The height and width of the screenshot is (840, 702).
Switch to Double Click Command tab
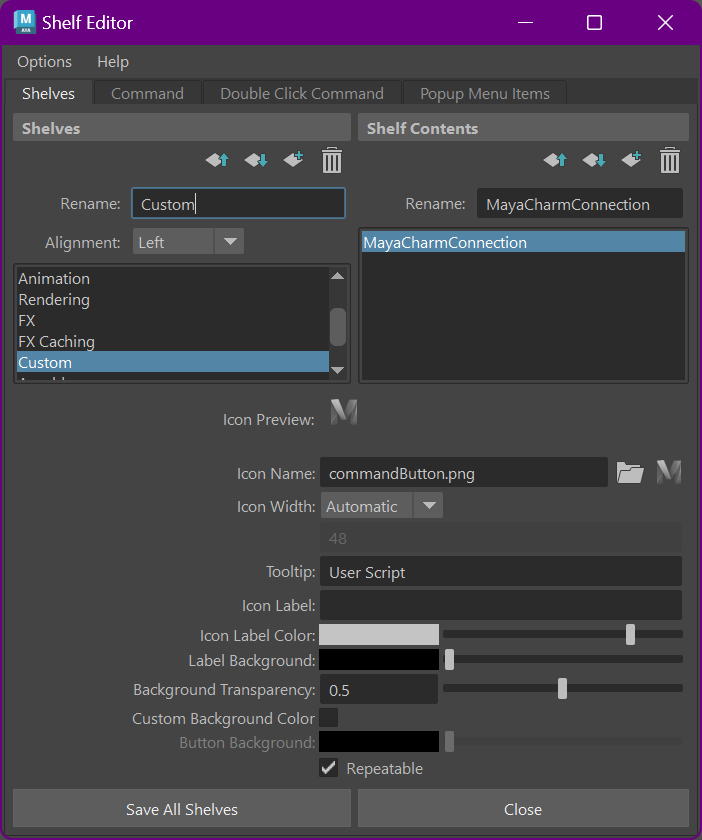pyautogui.click(x=302, y=93)
